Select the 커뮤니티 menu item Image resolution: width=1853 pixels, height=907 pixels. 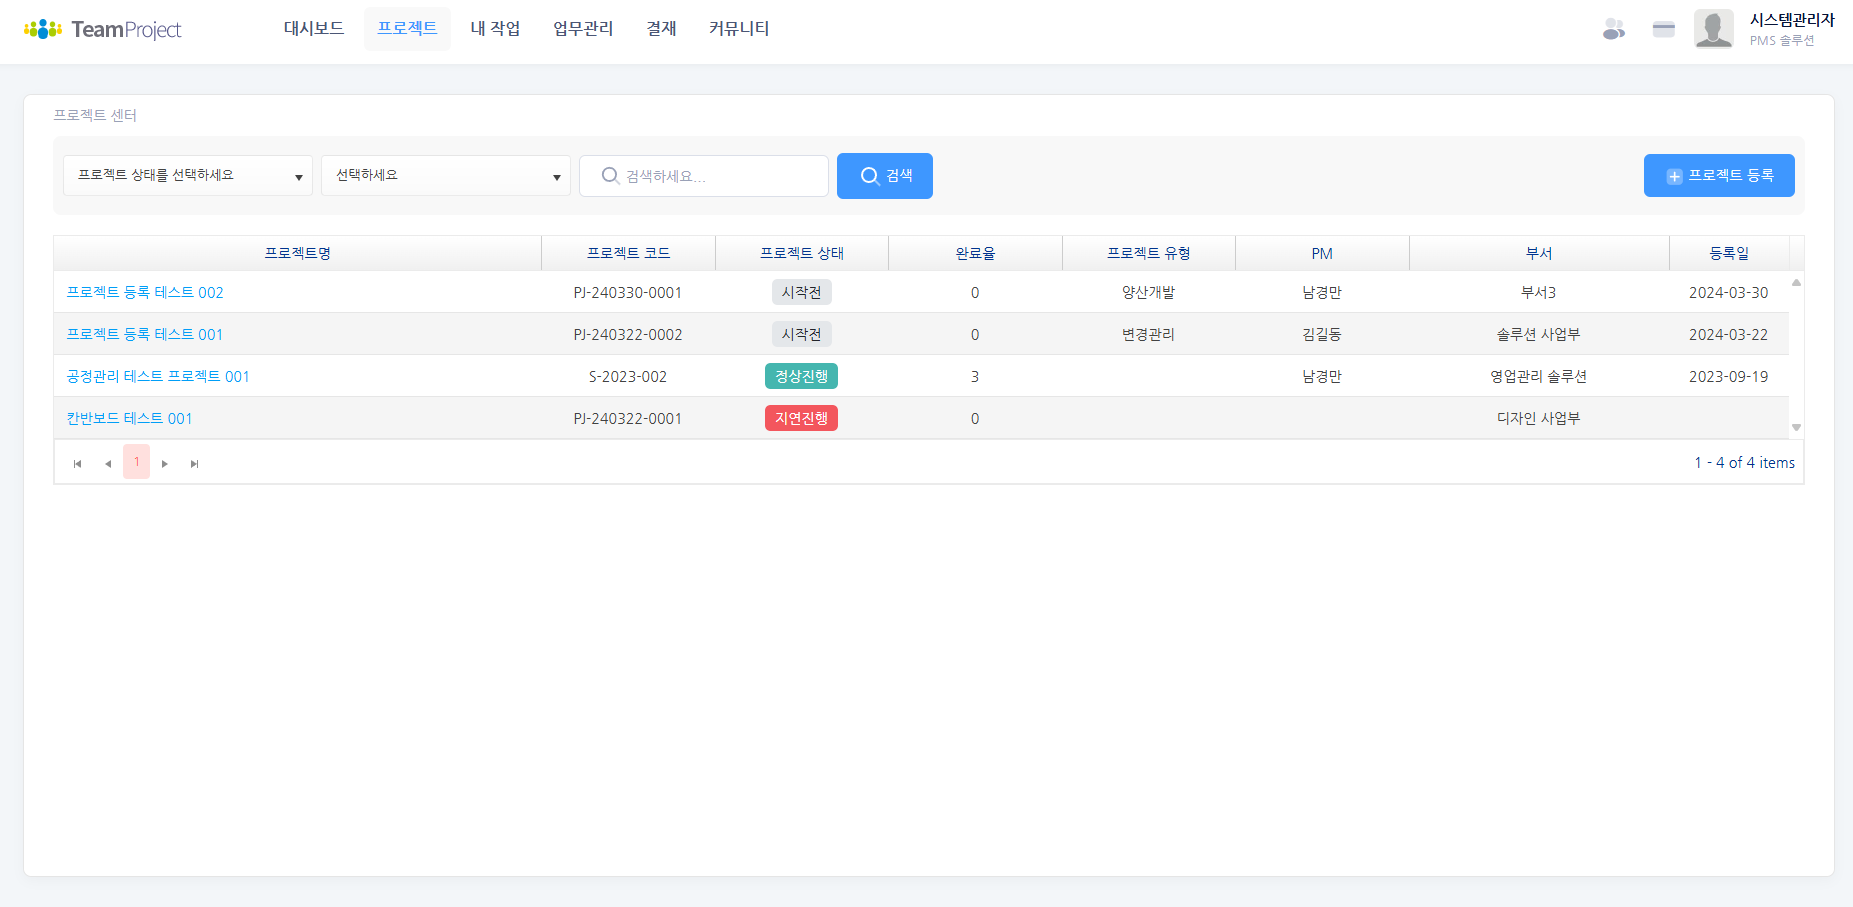pyautogui.click(x=739, y=29)
